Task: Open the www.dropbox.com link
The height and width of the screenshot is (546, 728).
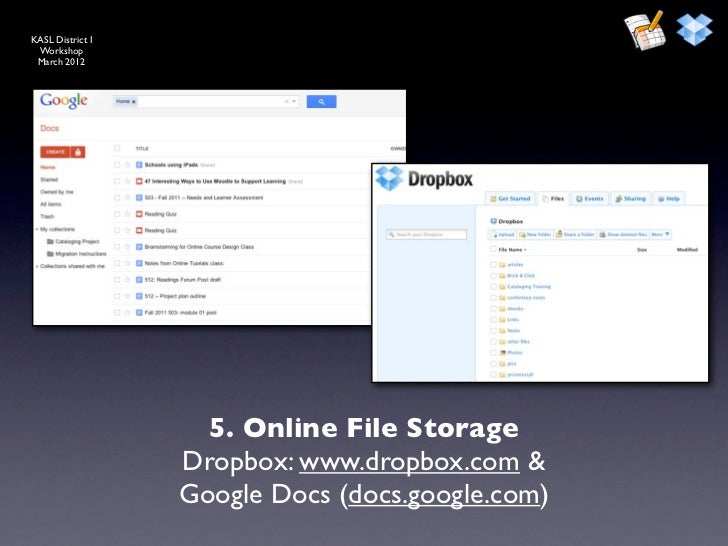Action: click(x=409, y=461)
